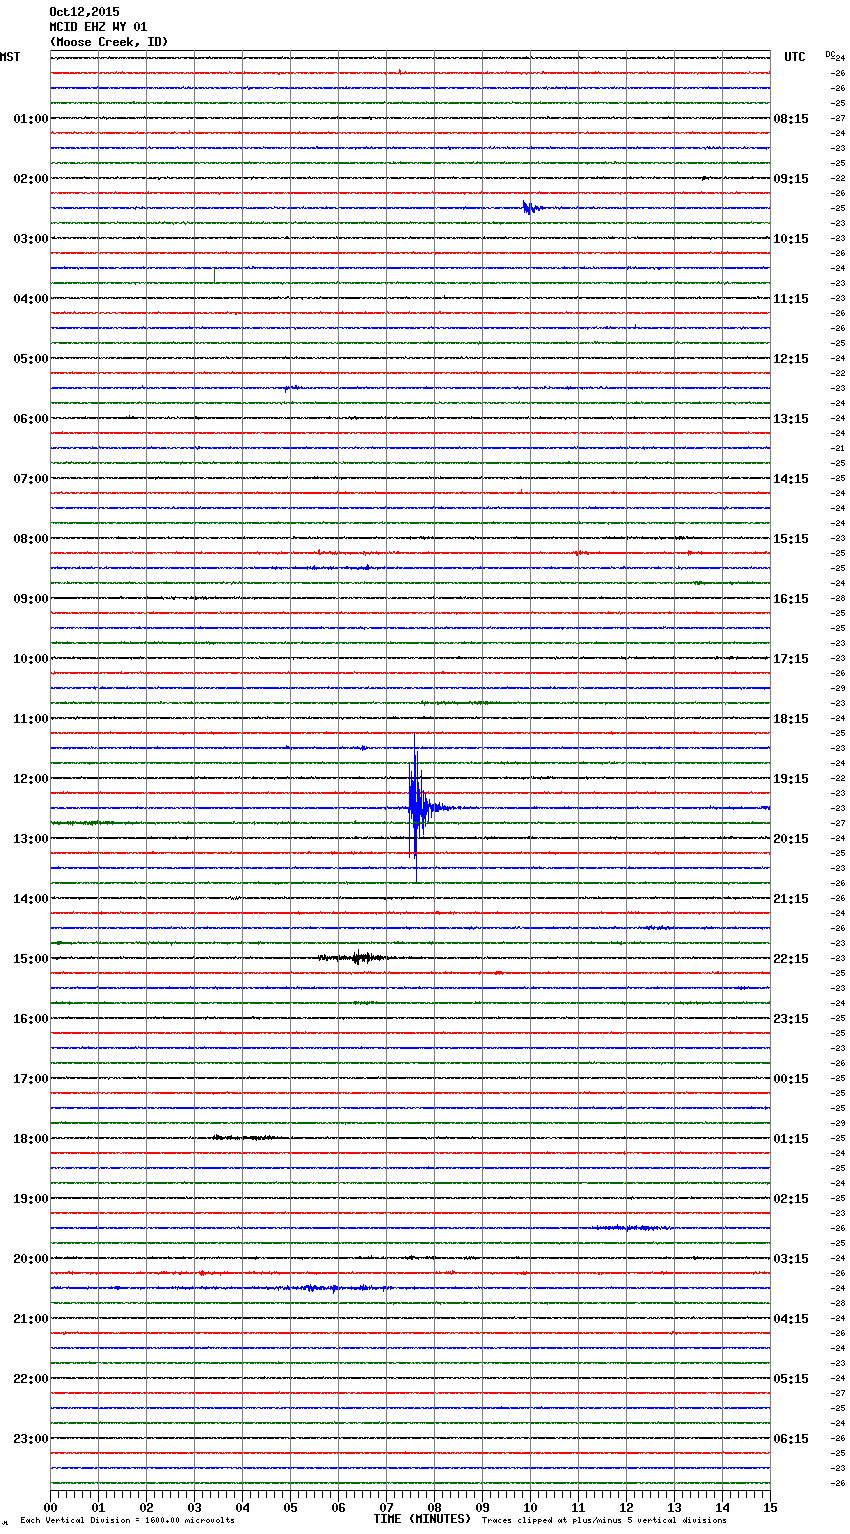The image size is (850, 1534).
Task: Click the 18:15 UTC time label
Action: pos(791,718)
